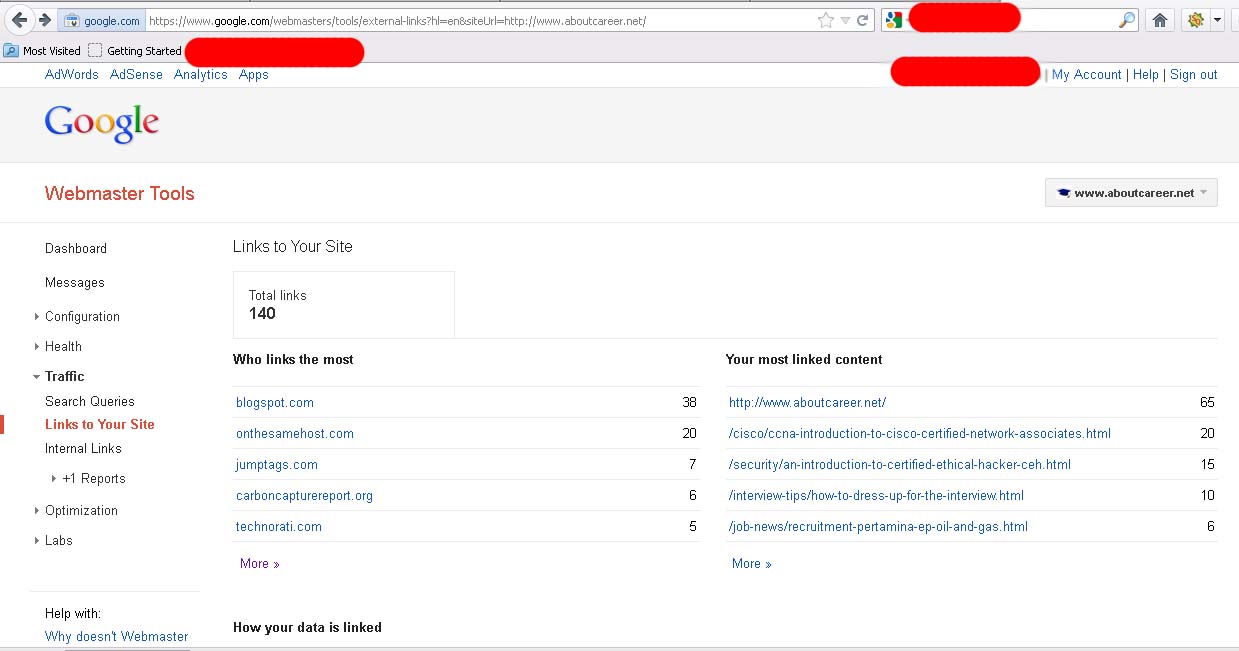This screenshot has height=651, width=1239.
Task: Open AdWords from the top bar
Action: pyautogui.click(x=72, y=75)
